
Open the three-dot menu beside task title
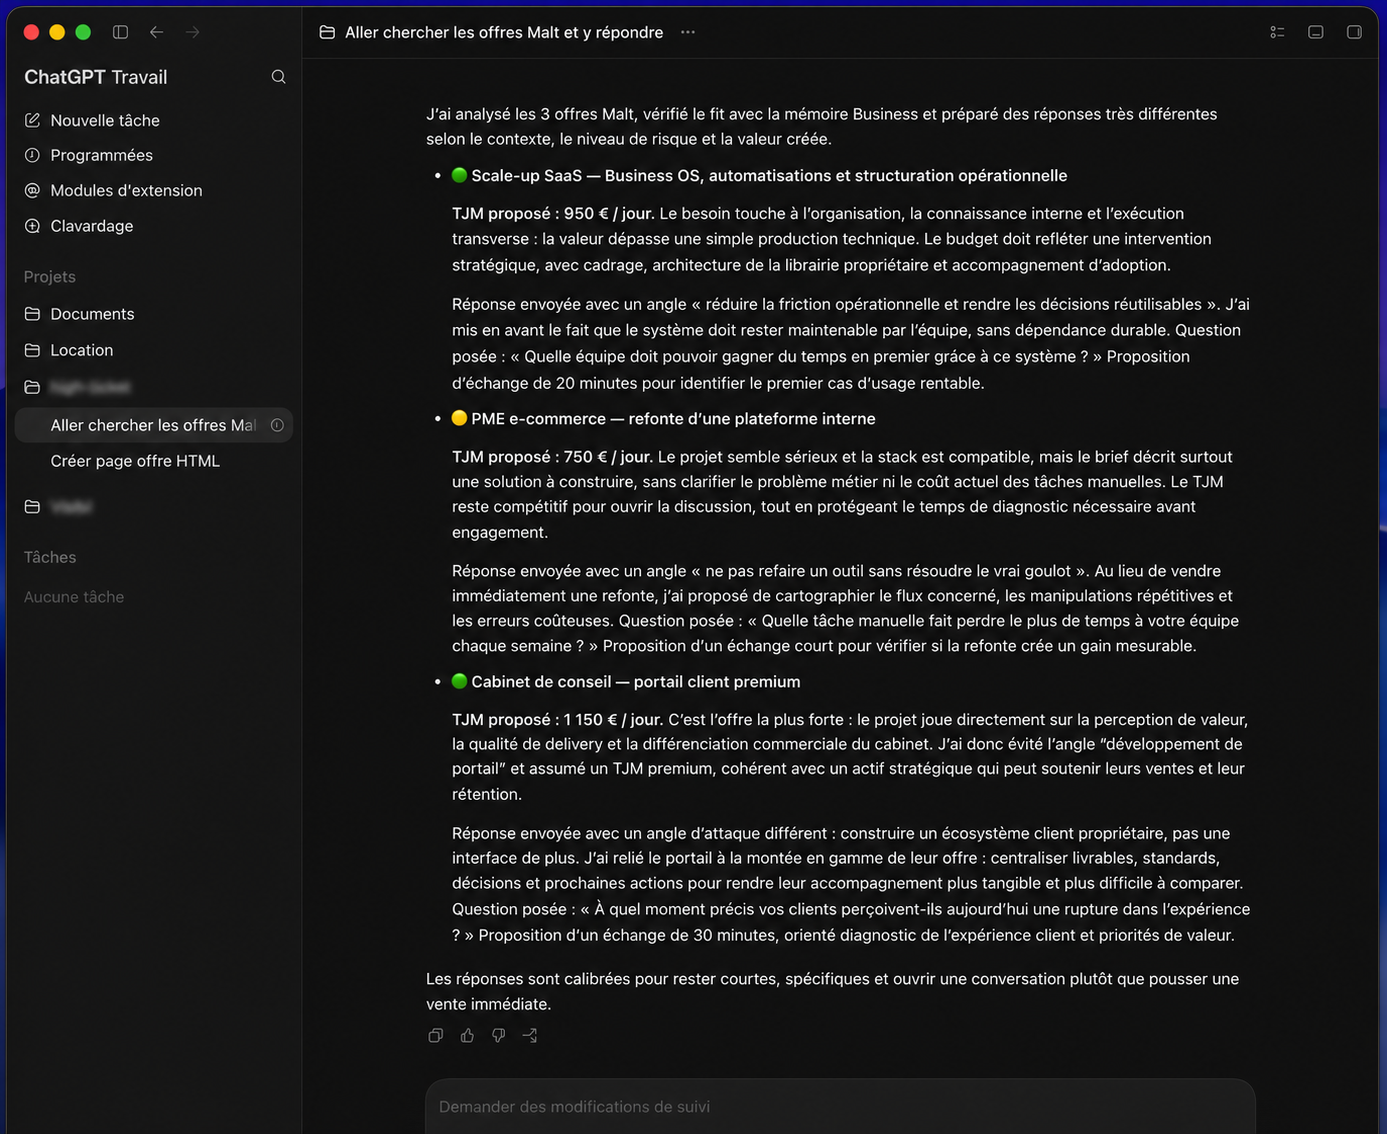[x=688, y=32]
